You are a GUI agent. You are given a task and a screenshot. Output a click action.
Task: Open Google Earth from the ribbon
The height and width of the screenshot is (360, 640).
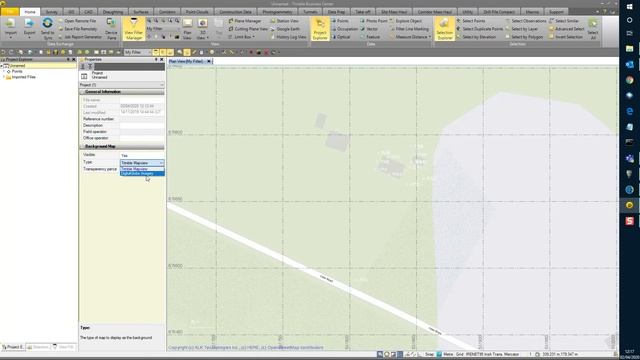pyautogui.click(x=285, y=29)
